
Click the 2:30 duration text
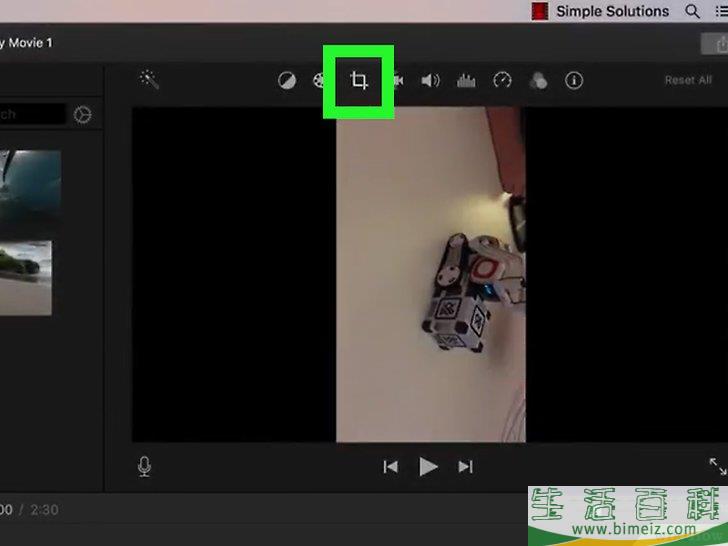(x=44, y=510)
